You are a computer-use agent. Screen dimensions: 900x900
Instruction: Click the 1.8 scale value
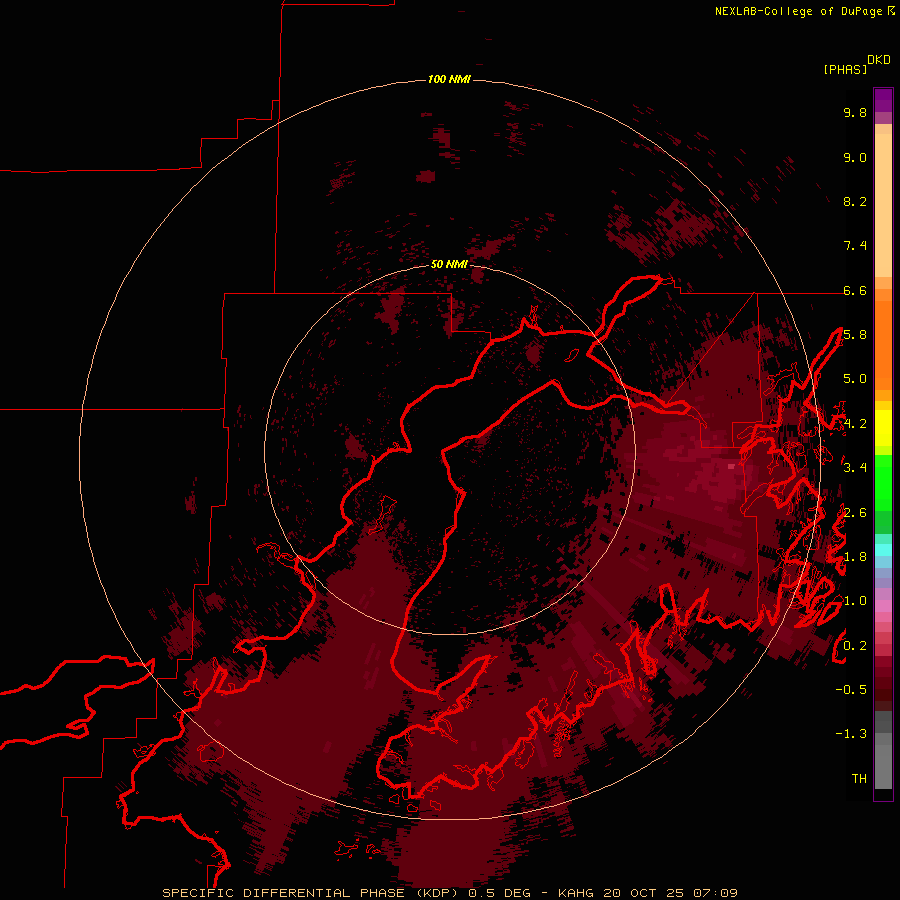855,557
